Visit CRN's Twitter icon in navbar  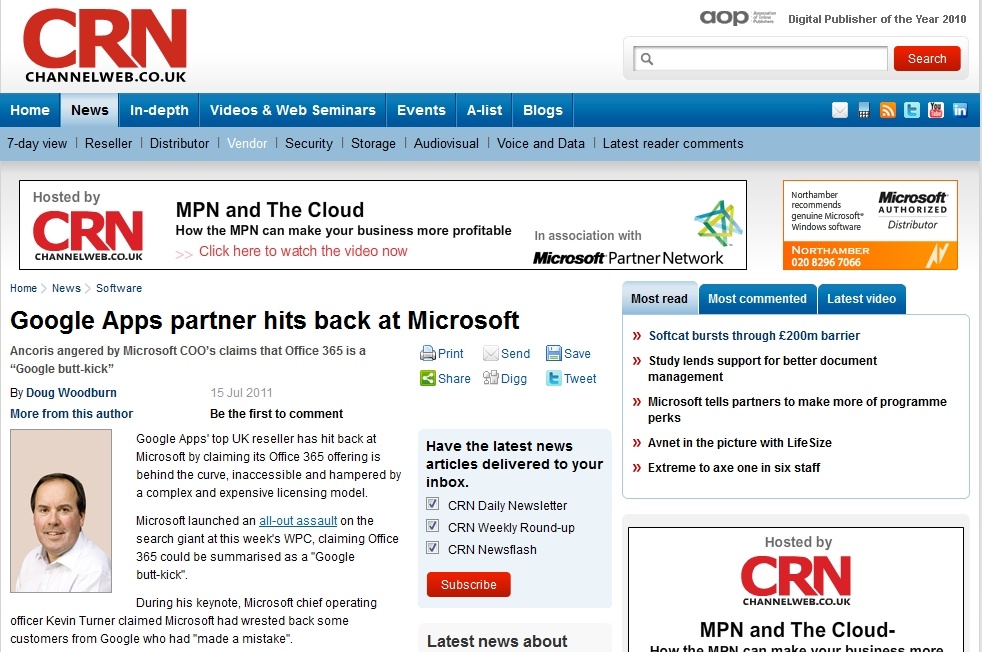[x=912, y=110]
